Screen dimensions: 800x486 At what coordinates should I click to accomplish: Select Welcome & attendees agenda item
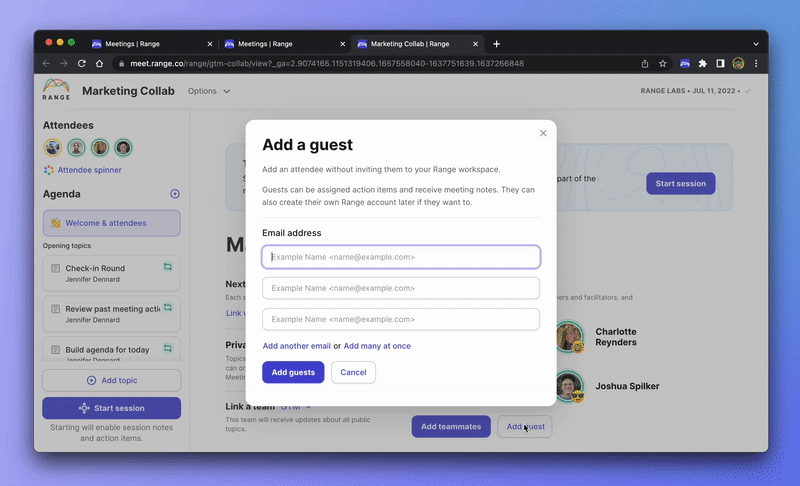(112, 223)
